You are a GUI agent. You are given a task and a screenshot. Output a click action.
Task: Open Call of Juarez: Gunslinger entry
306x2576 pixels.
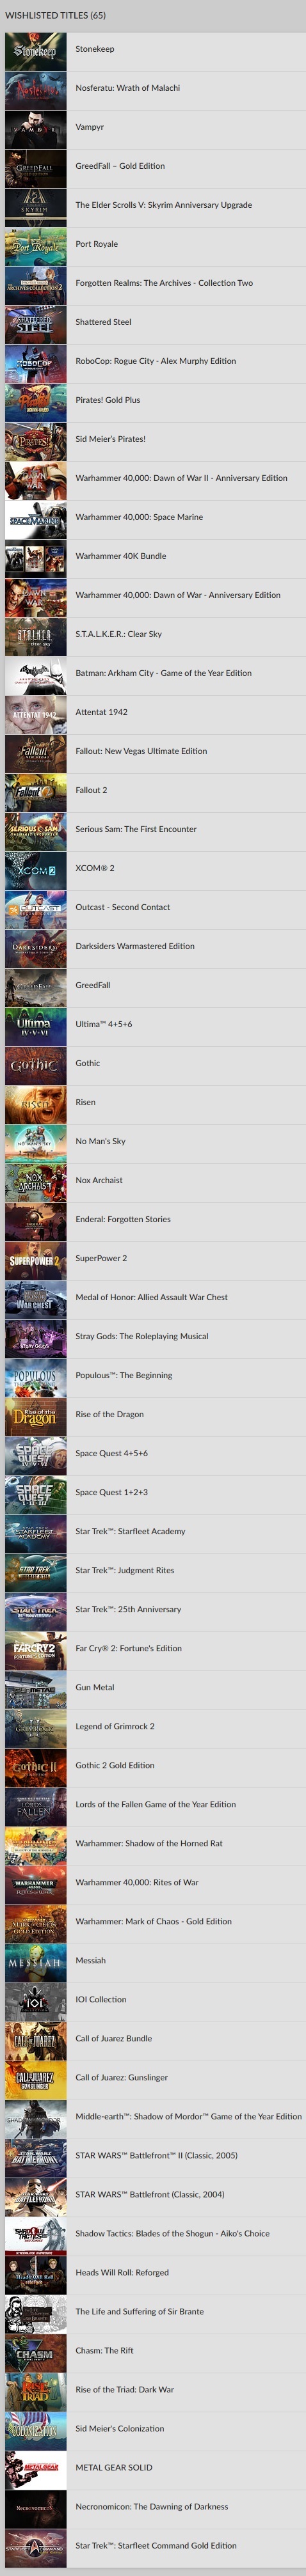pos(122,2077)
